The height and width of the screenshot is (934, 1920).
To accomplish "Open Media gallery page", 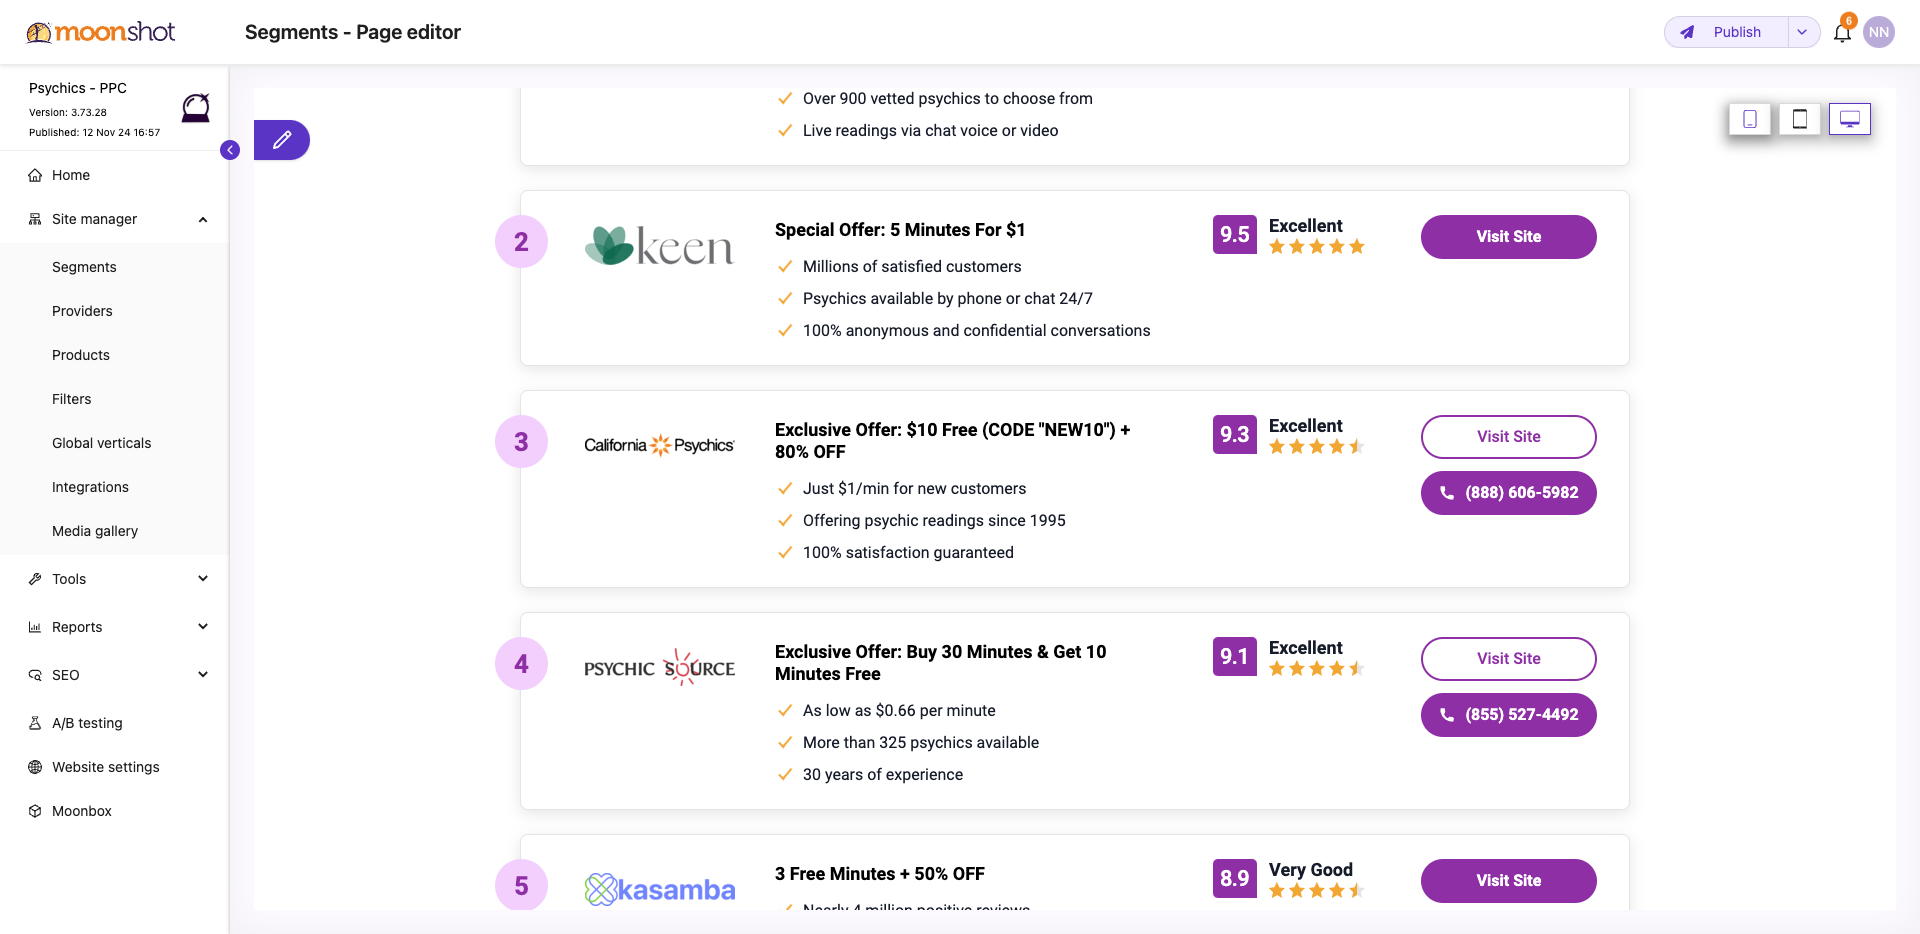I will (95, 531).
